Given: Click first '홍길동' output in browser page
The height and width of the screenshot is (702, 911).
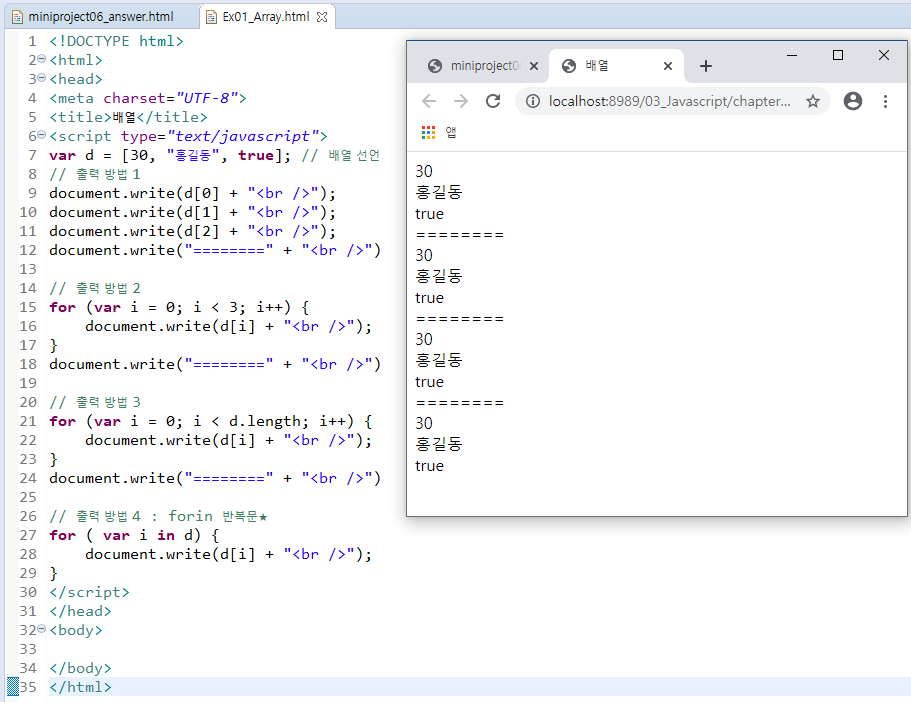Looking at the screenshot, I should pos(439,192).
